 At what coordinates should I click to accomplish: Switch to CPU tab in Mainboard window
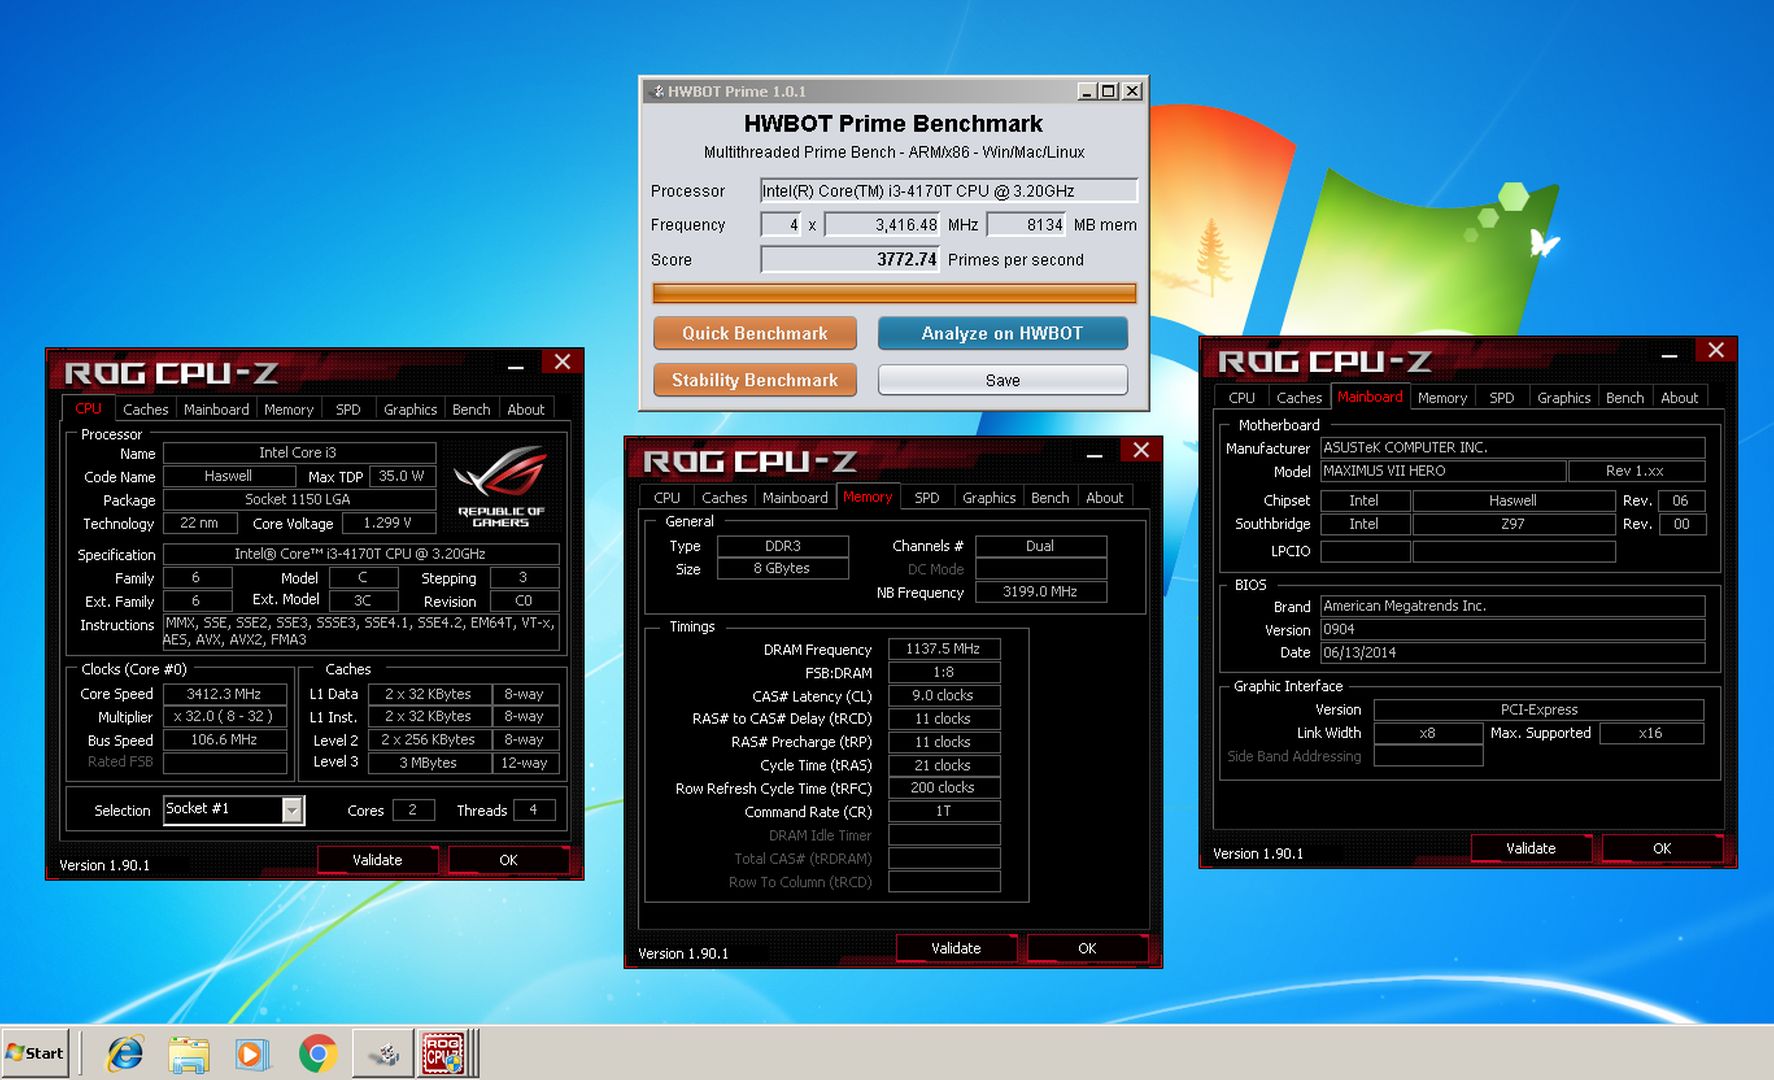(x=1242, y=398)
